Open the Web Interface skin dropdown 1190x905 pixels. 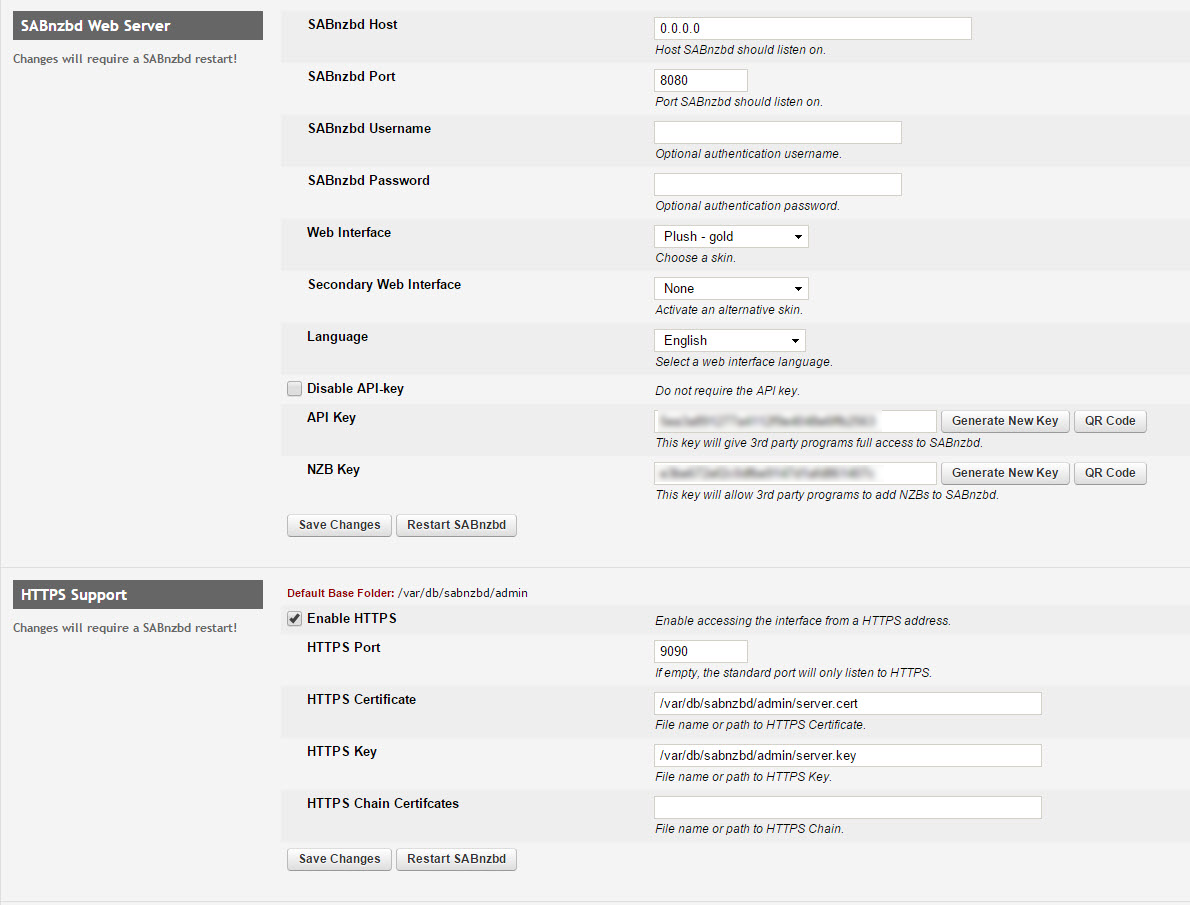click(x=731, y=236)
